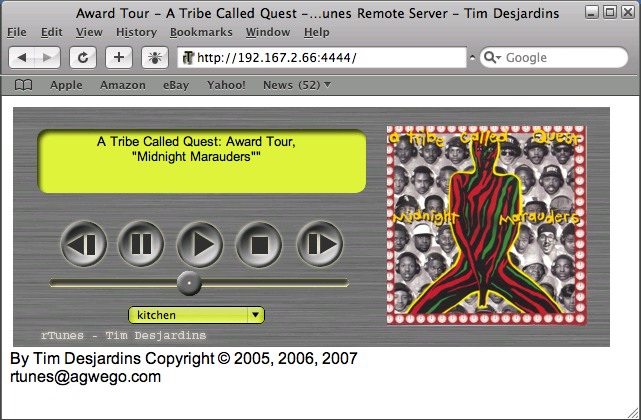Expand the News (52) bookmark folder

click(x=297, y=85)
